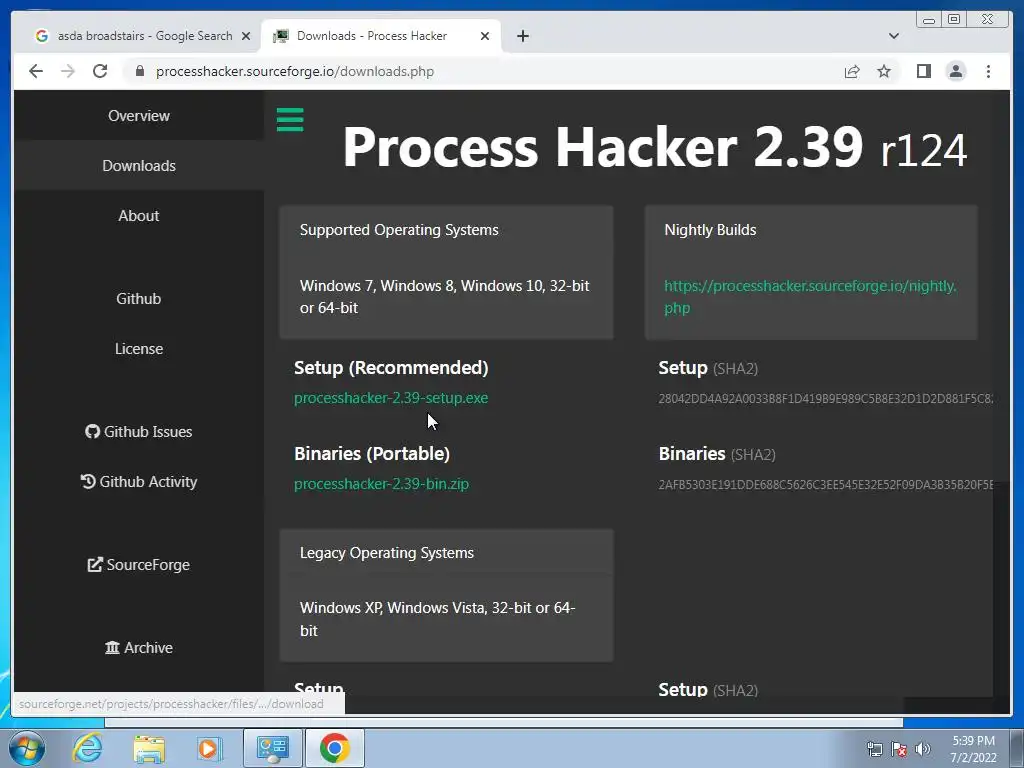
Task: Open the taskbar clock showing 5:39 PM
Action: (x=973, y=749)
